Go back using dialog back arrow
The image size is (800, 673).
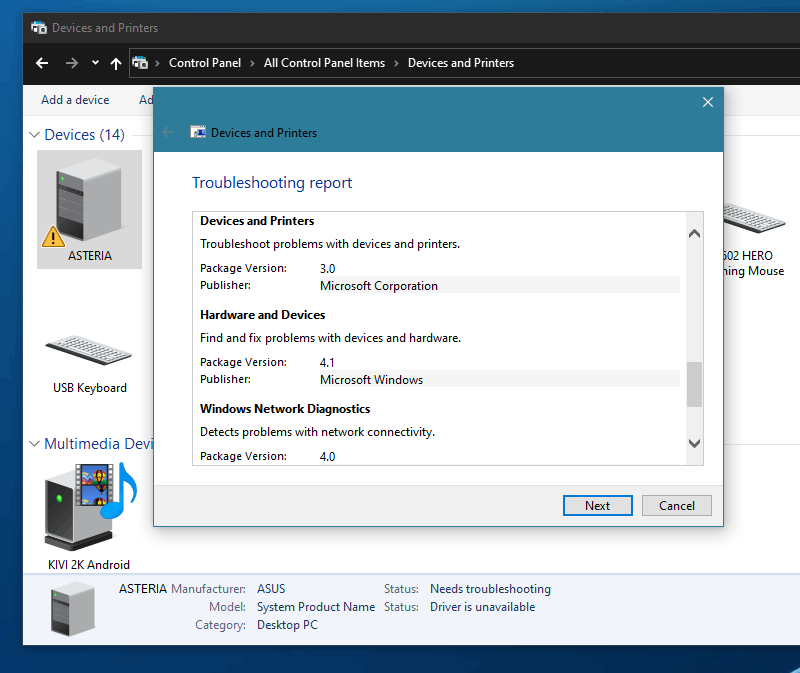(168, 133)
